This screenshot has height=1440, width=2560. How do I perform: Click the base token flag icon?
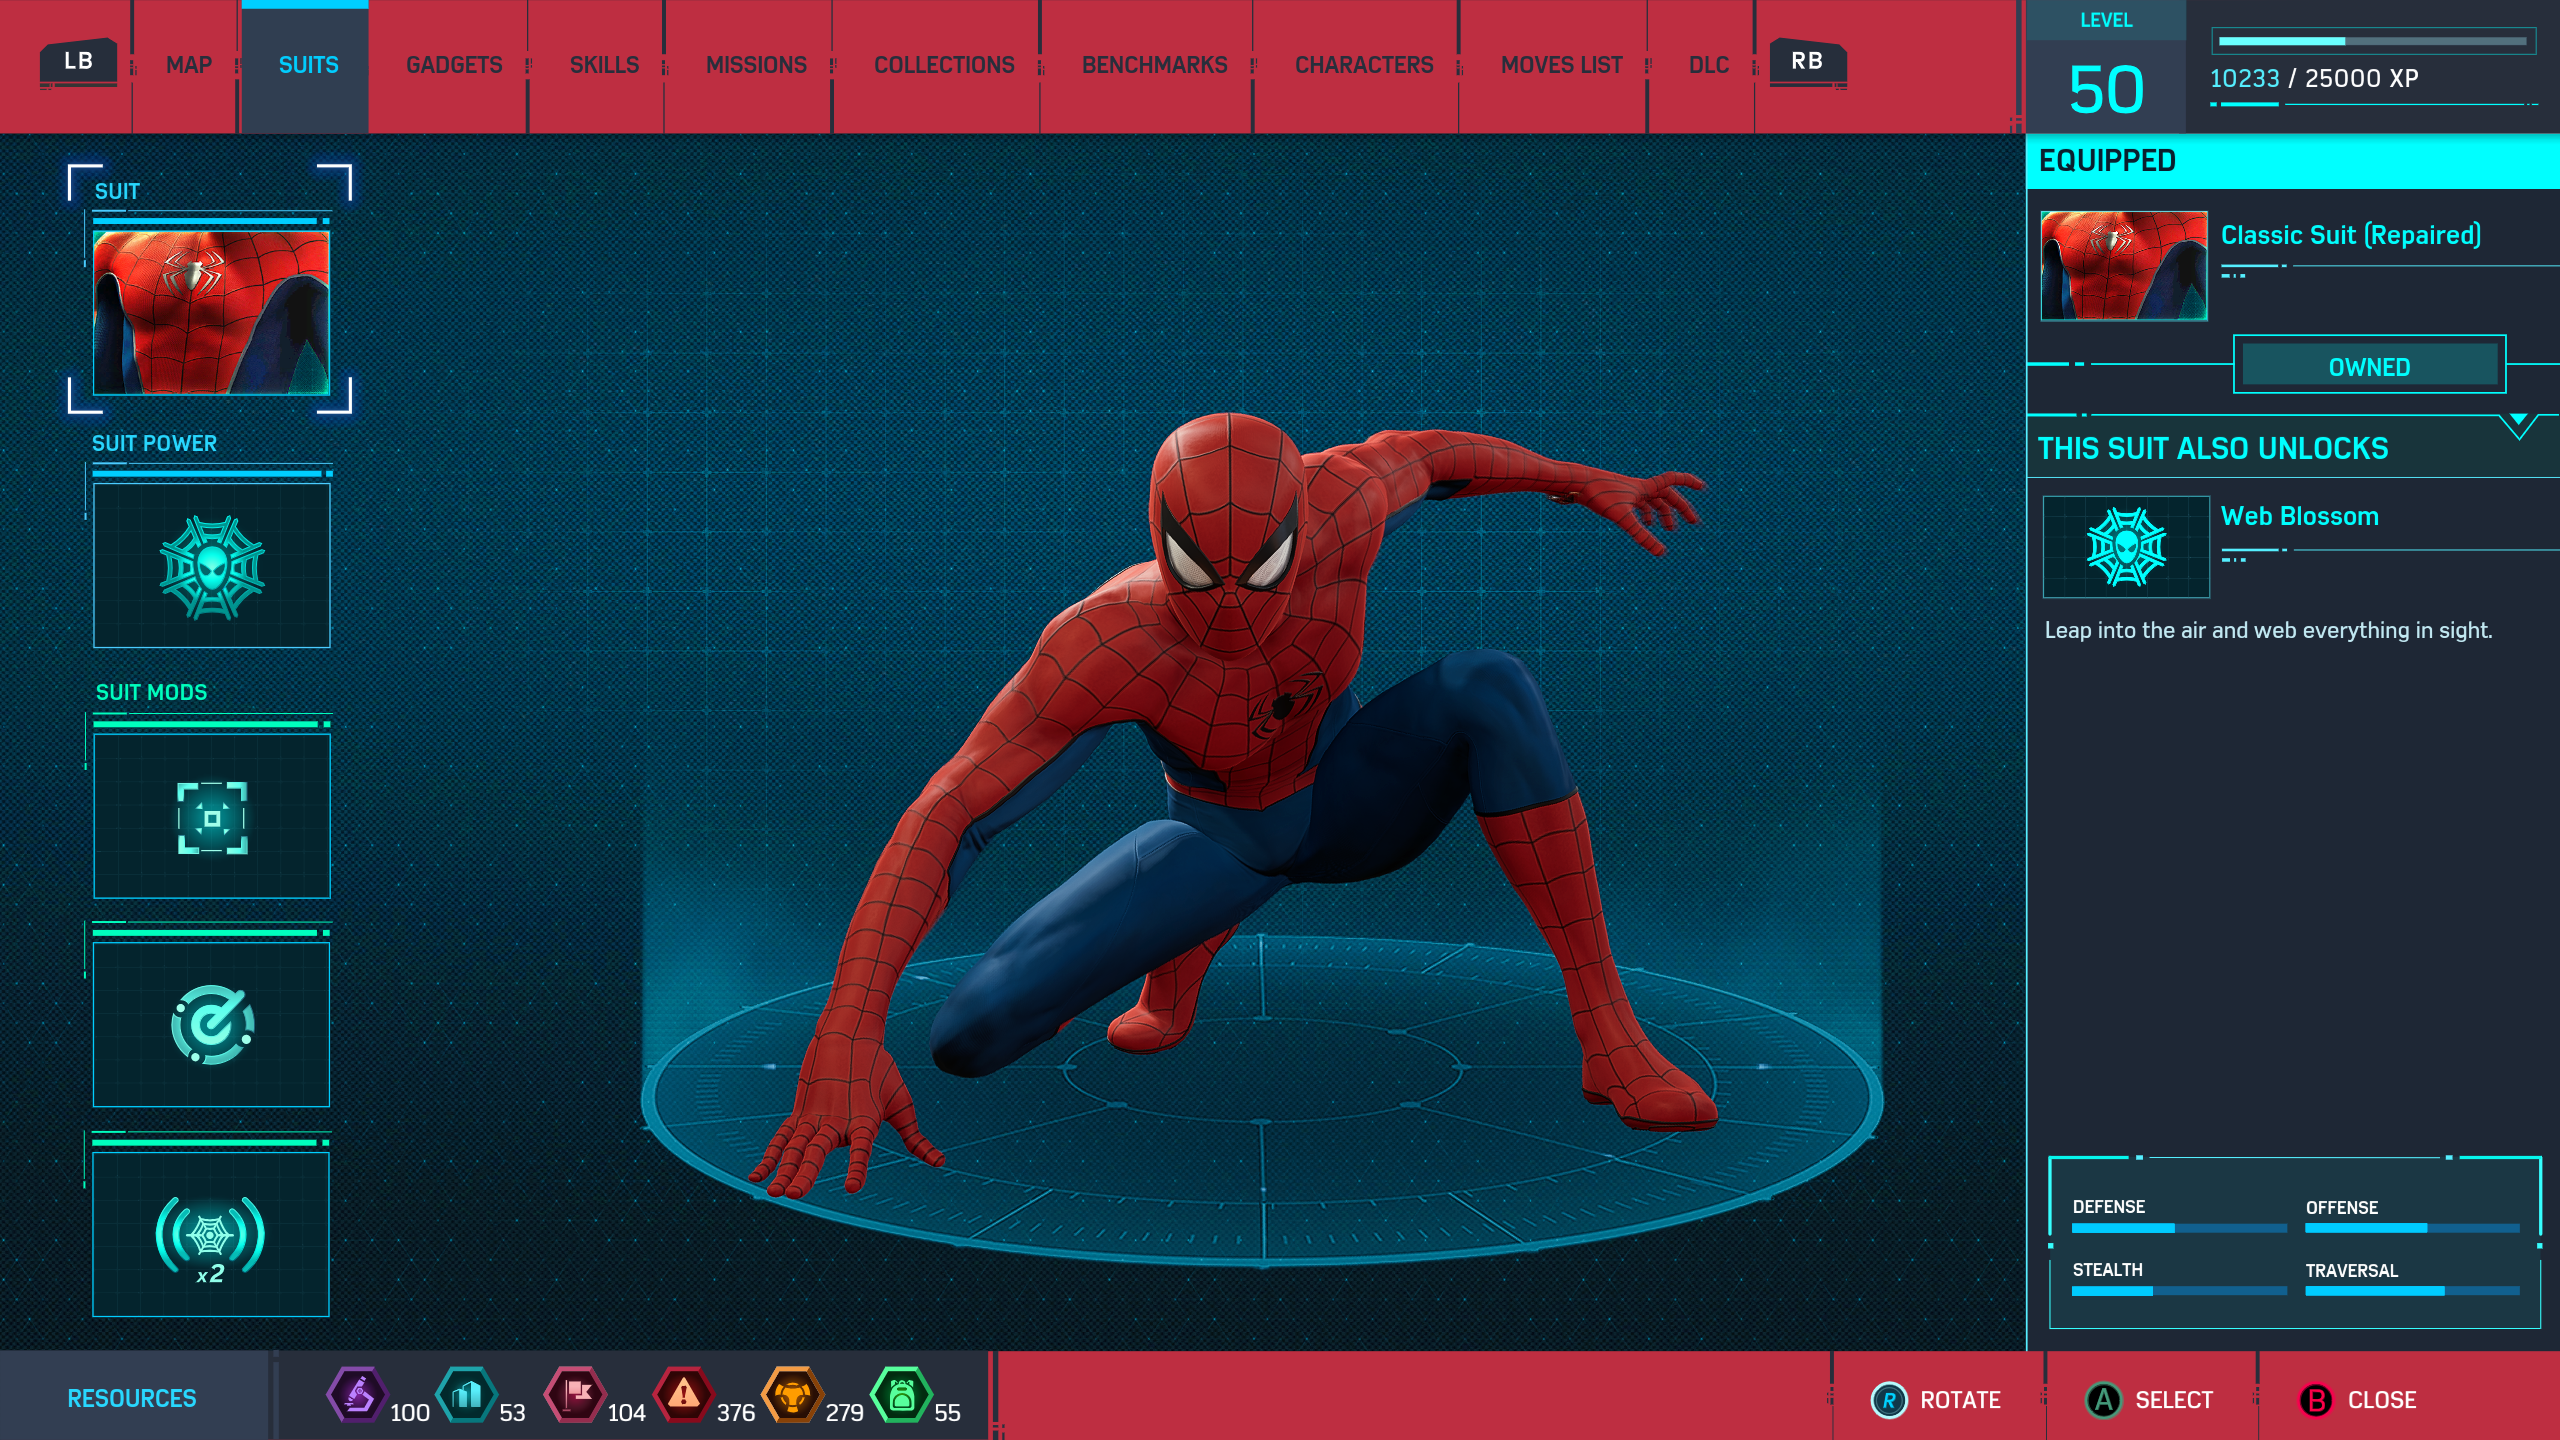tap(575, 1395)
